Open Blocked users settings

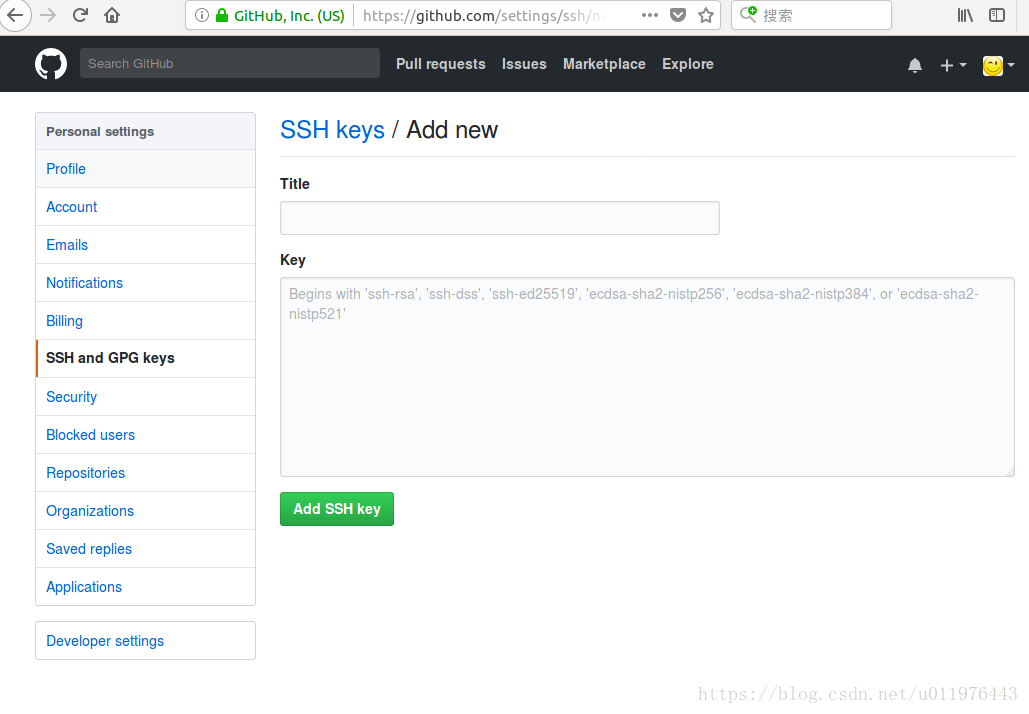(145, 435)
